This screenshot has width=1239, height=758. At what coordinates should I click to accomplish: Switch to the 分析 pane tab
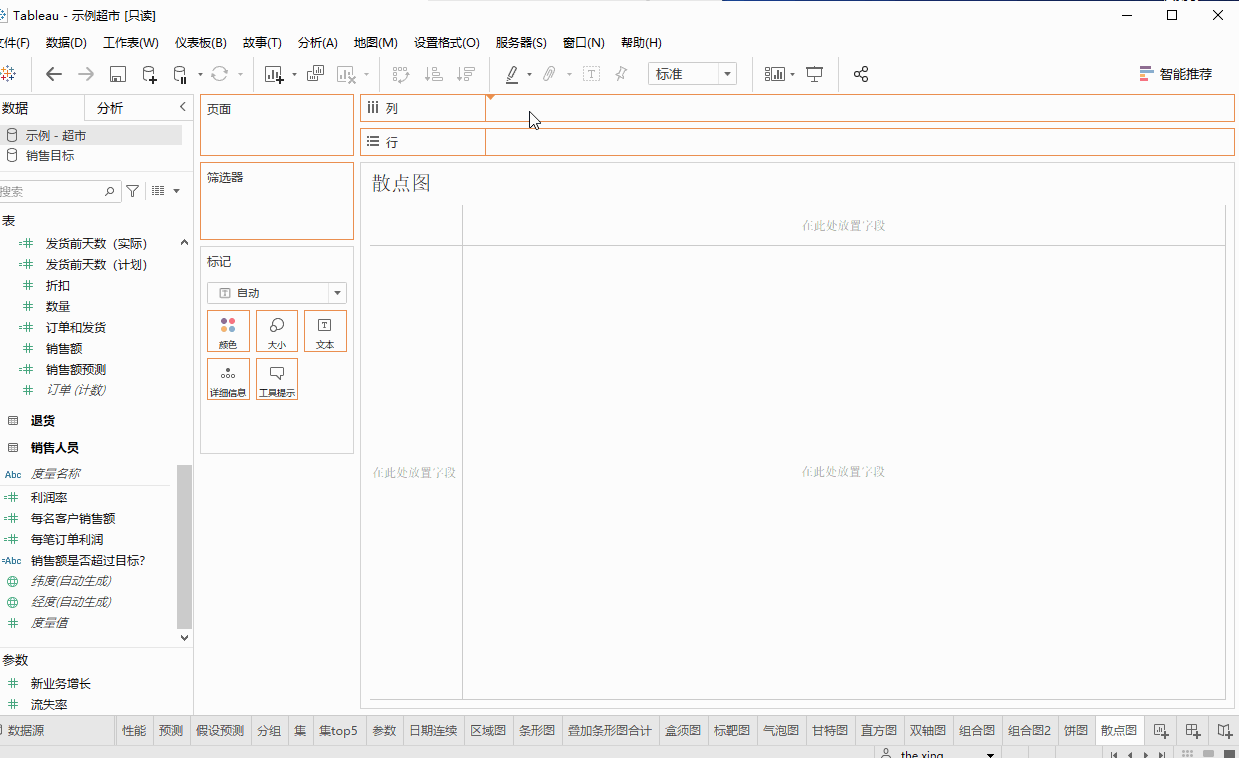[x=110, y=108]
